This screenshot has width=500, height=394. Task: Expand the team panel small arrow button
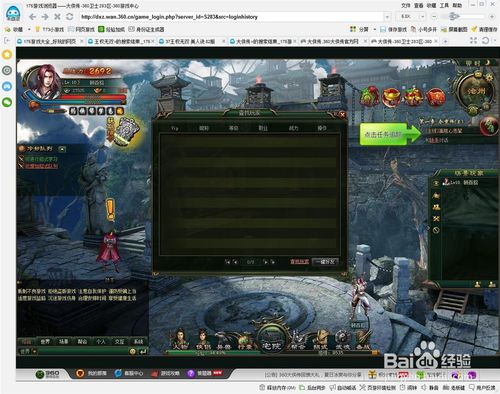point(62,149)
